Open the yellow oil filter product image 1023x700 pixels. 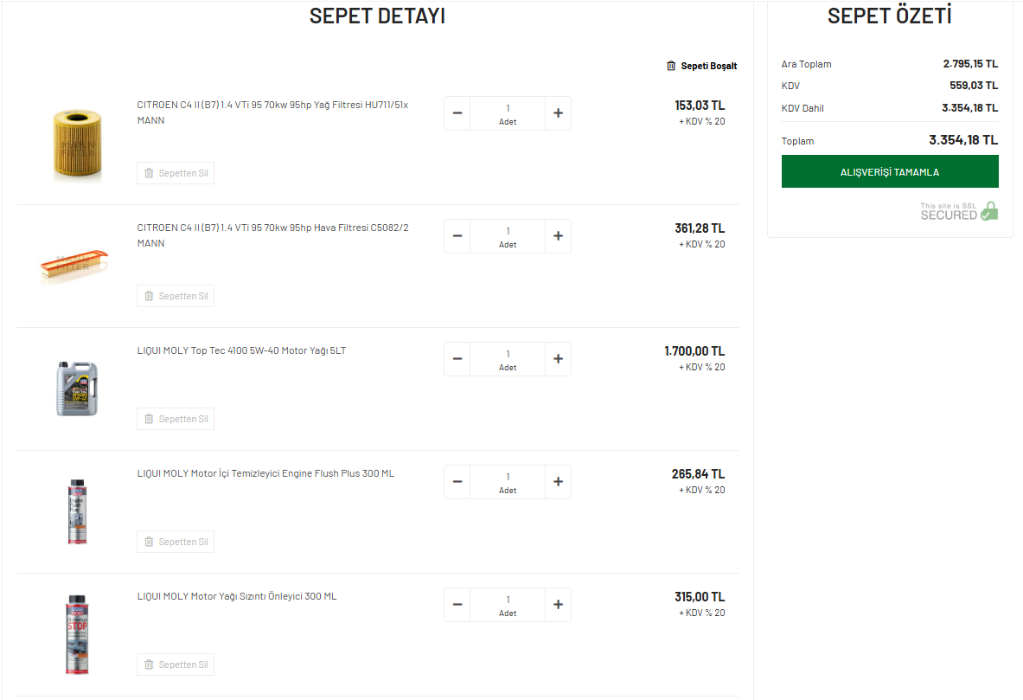pyautogui.click(x=77, y=144)
